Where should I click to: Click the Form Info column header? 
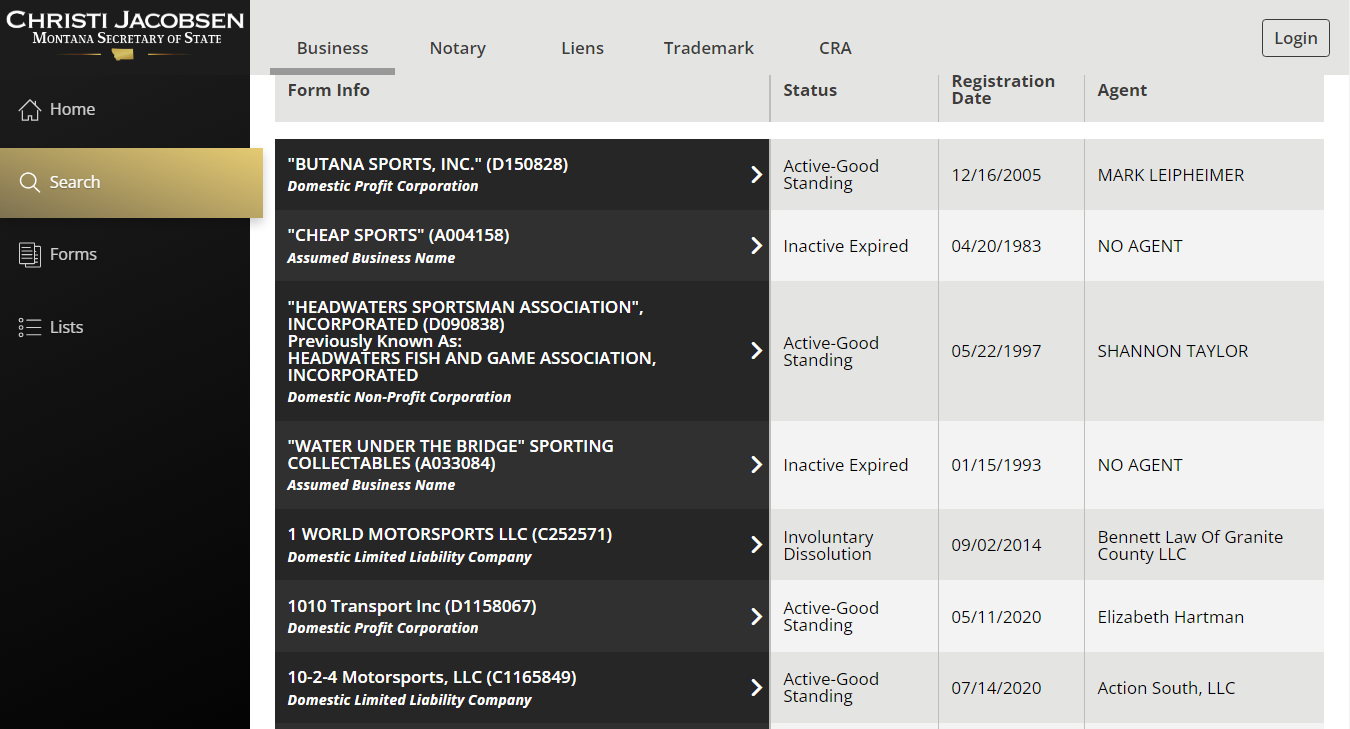pos(329,90)
